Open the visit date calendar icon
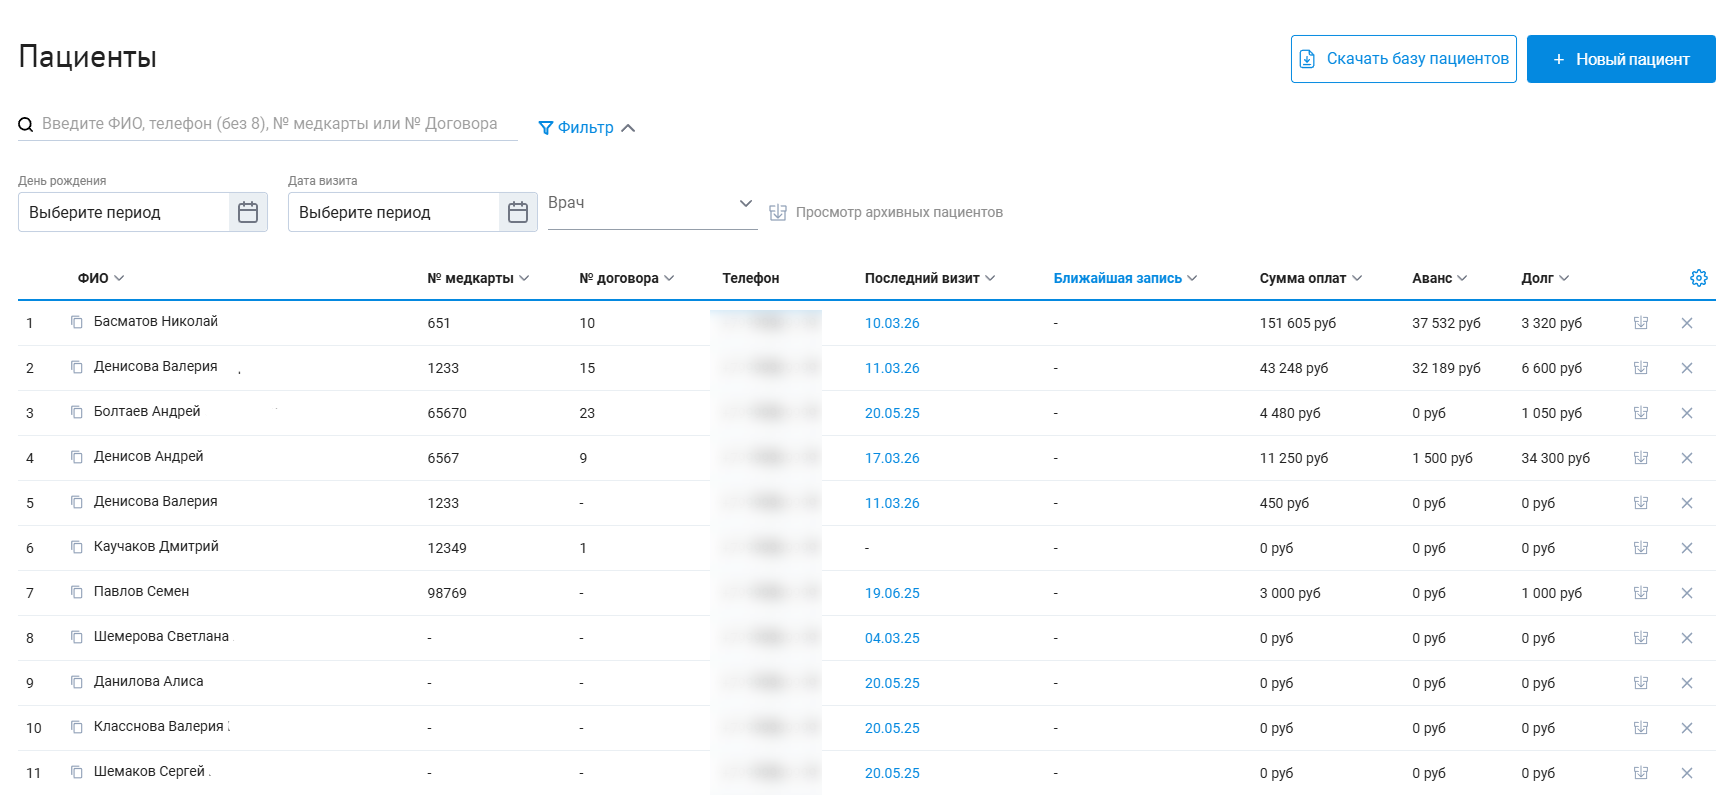The image size is (1728, 795). [x=518, y=212]
